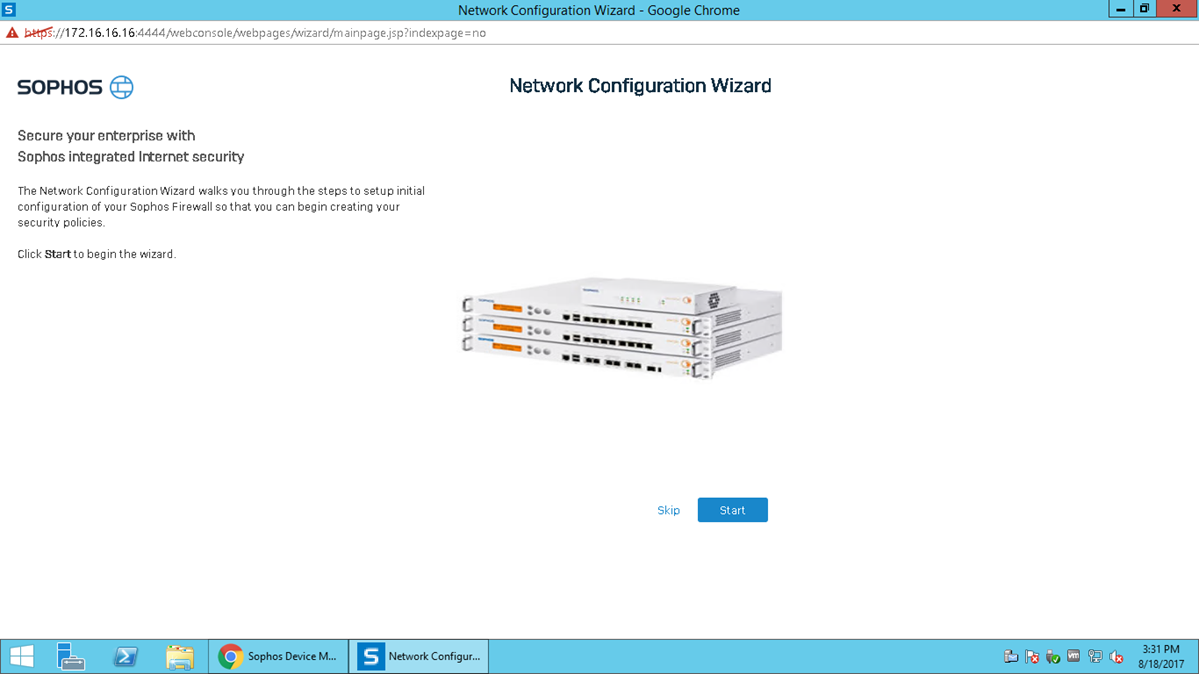Skip the Network Configuration Wizard
Image resolution: width=1199 pixels, height=674 pixels.
point(668,510)
